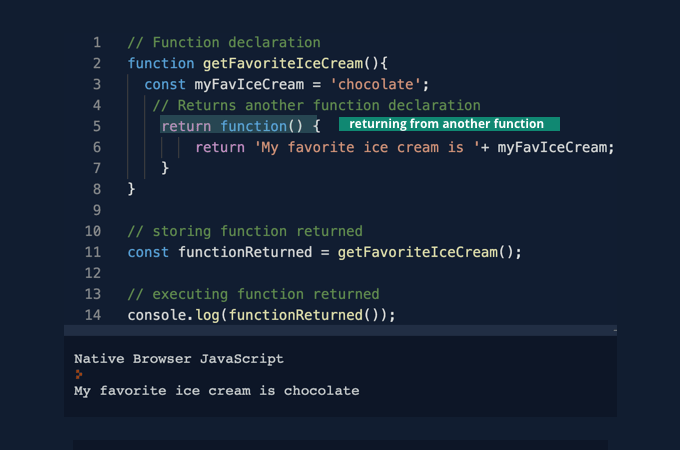Click the 'My favorite ice cream is' string on line 6
680x450 pixels.
[x=367, y=147]
